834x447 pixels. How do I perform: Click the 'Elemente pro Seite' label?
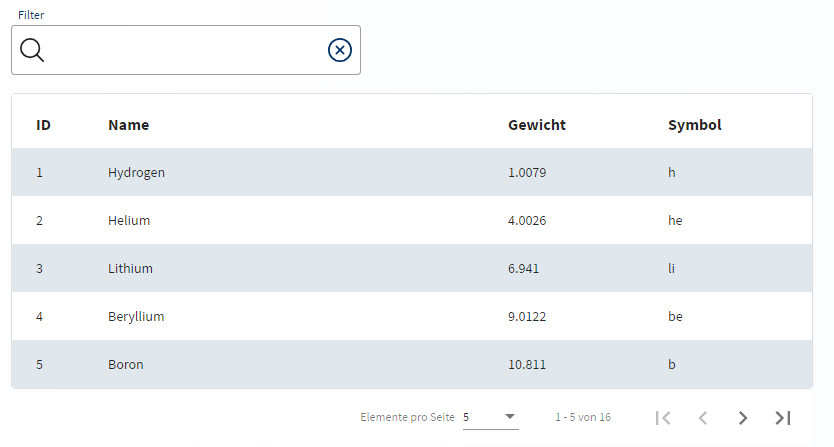(407, 417)
